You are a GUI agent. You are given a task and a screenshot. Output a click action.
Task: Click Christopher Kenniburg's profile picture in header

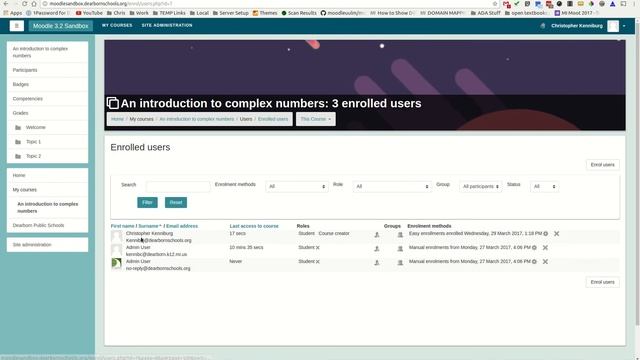[613, 26]
